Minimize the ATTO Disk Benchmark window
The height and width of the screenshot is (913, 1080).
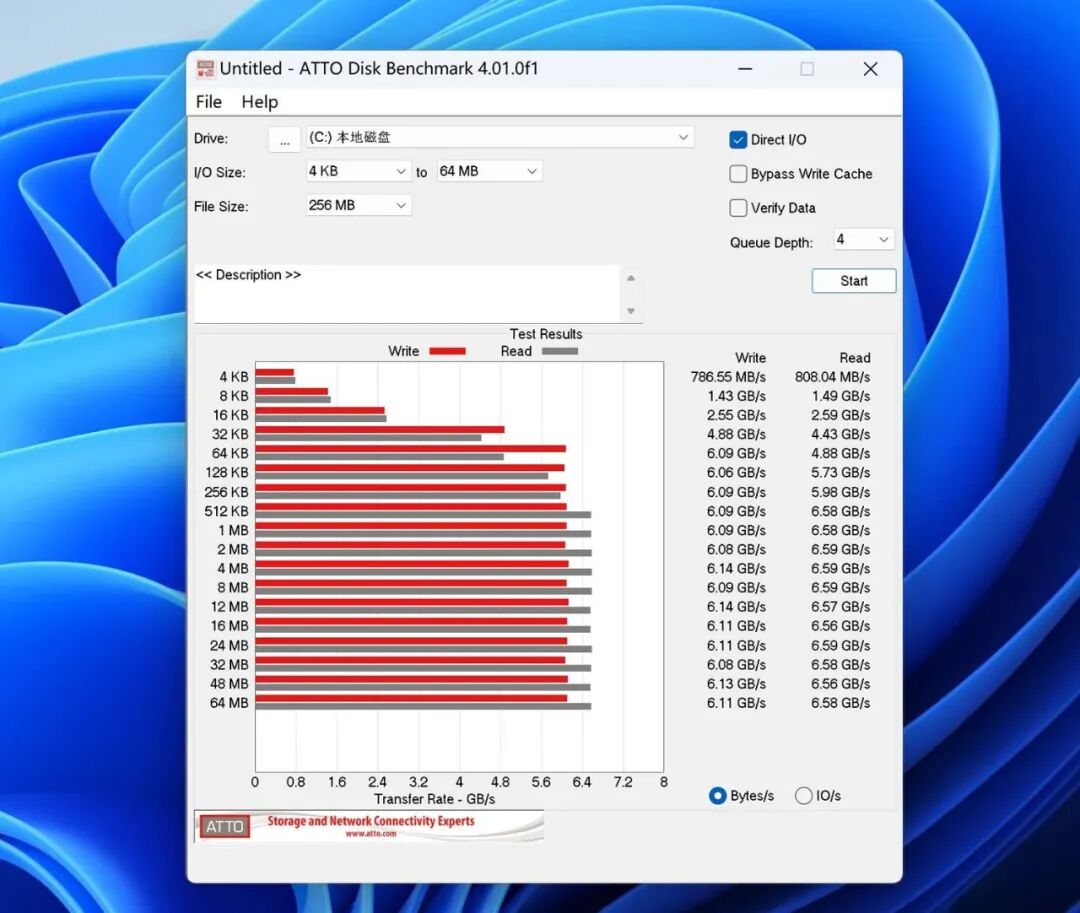[x=745, y=69]
